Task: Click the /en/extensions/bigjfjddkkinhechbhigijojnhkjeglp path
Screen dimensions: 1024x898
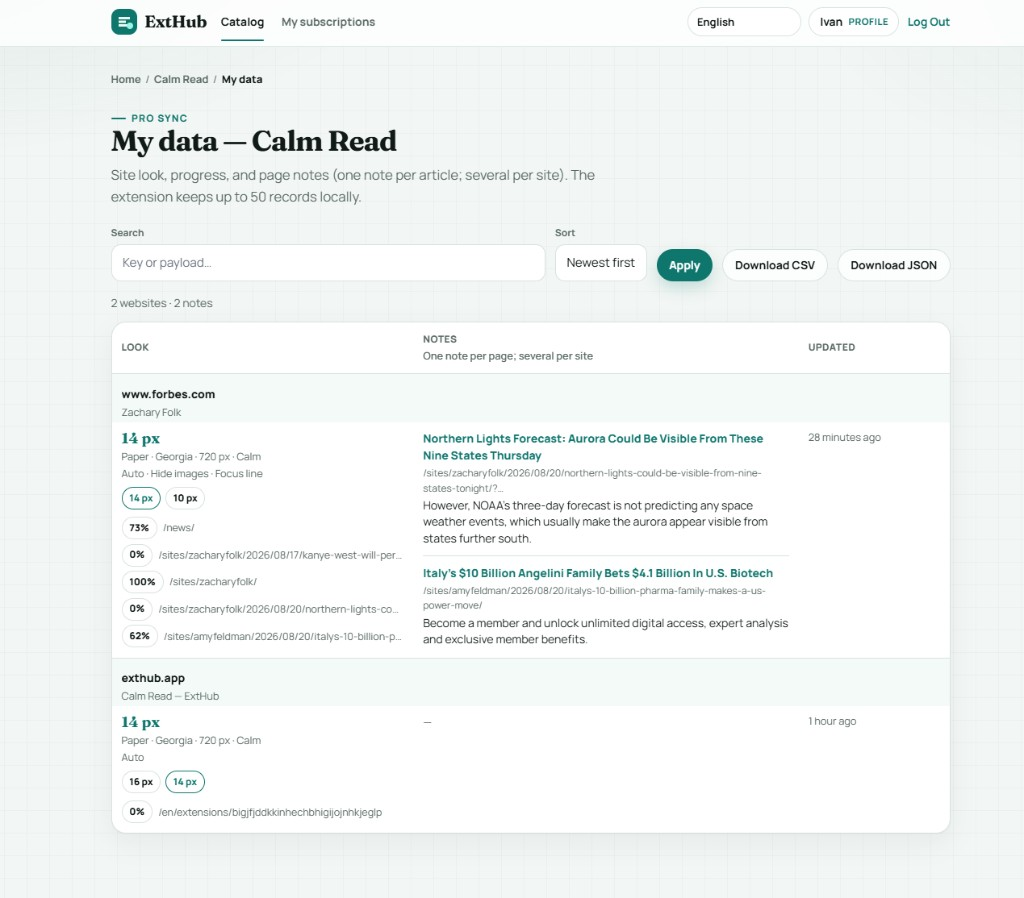Action: click(270, 812)
